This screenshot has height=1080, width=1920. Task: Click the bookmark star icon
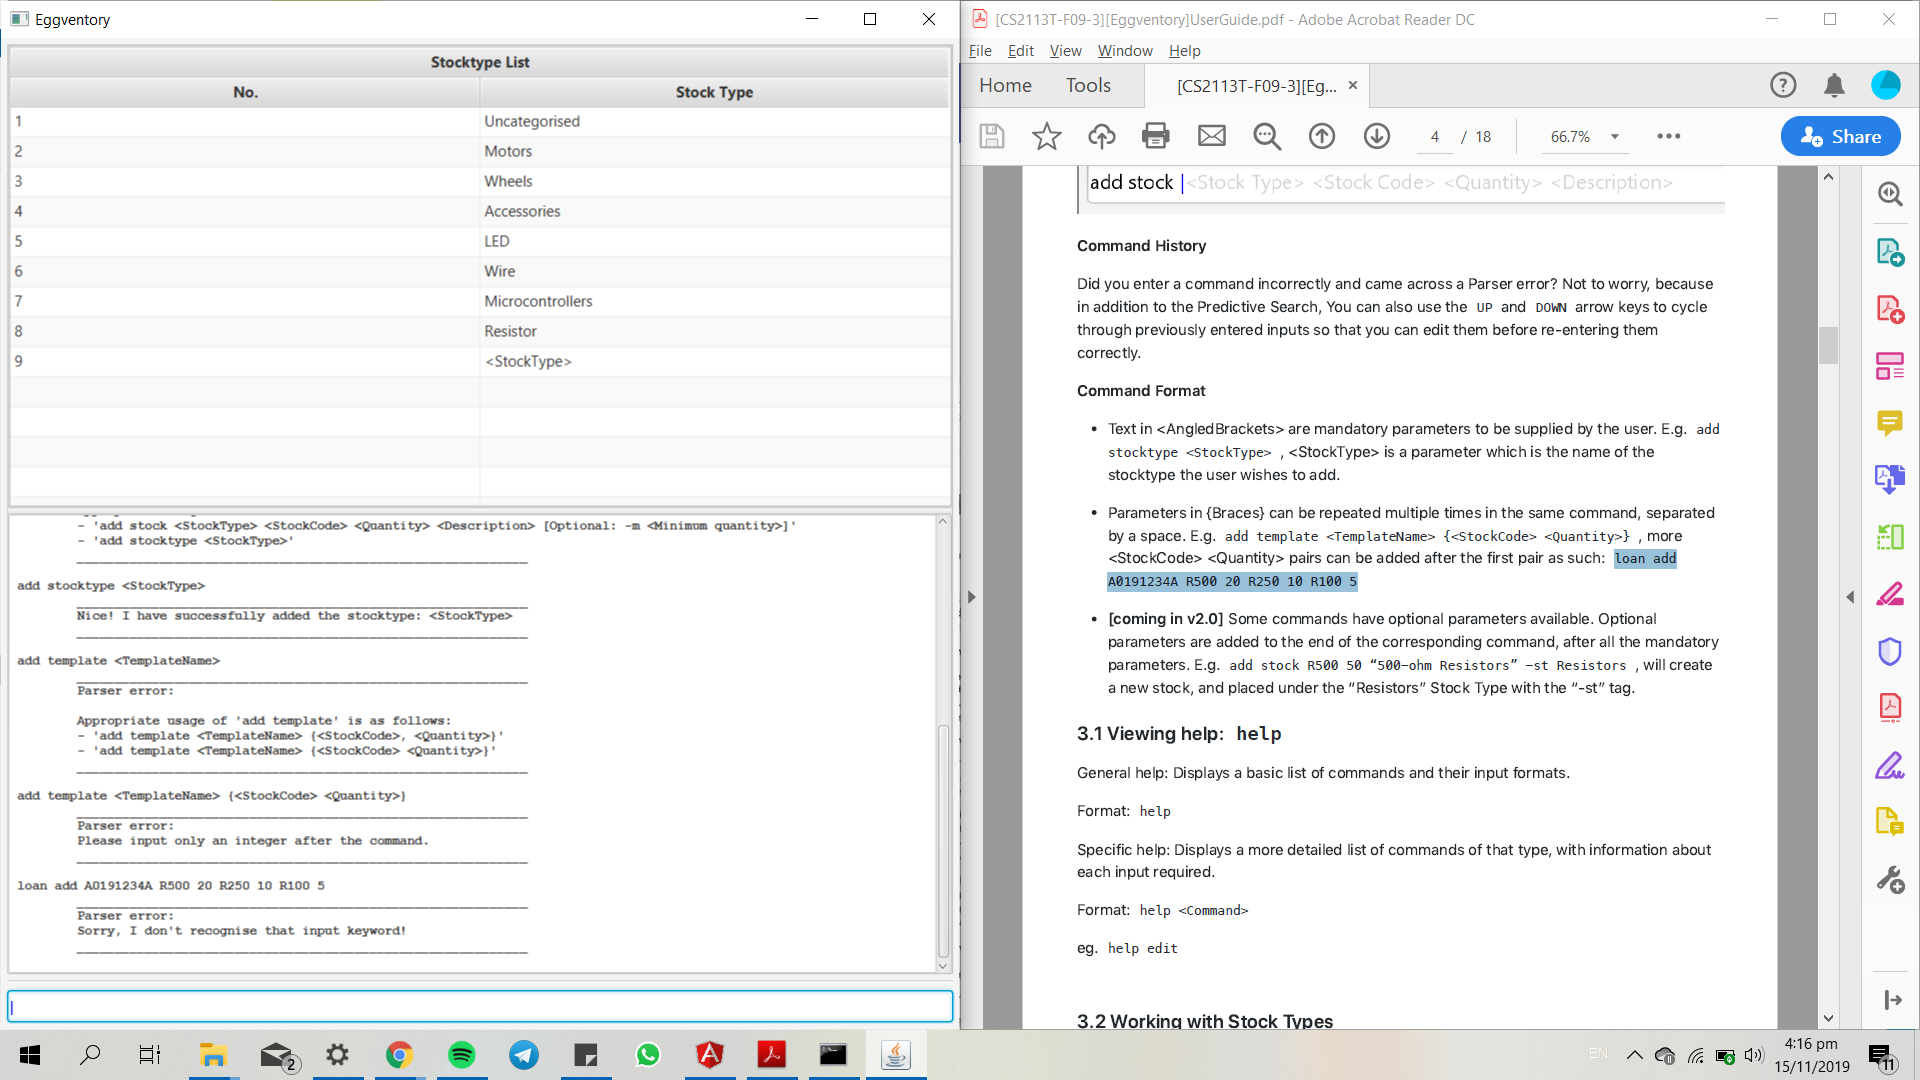click(x=1046, y=136)
